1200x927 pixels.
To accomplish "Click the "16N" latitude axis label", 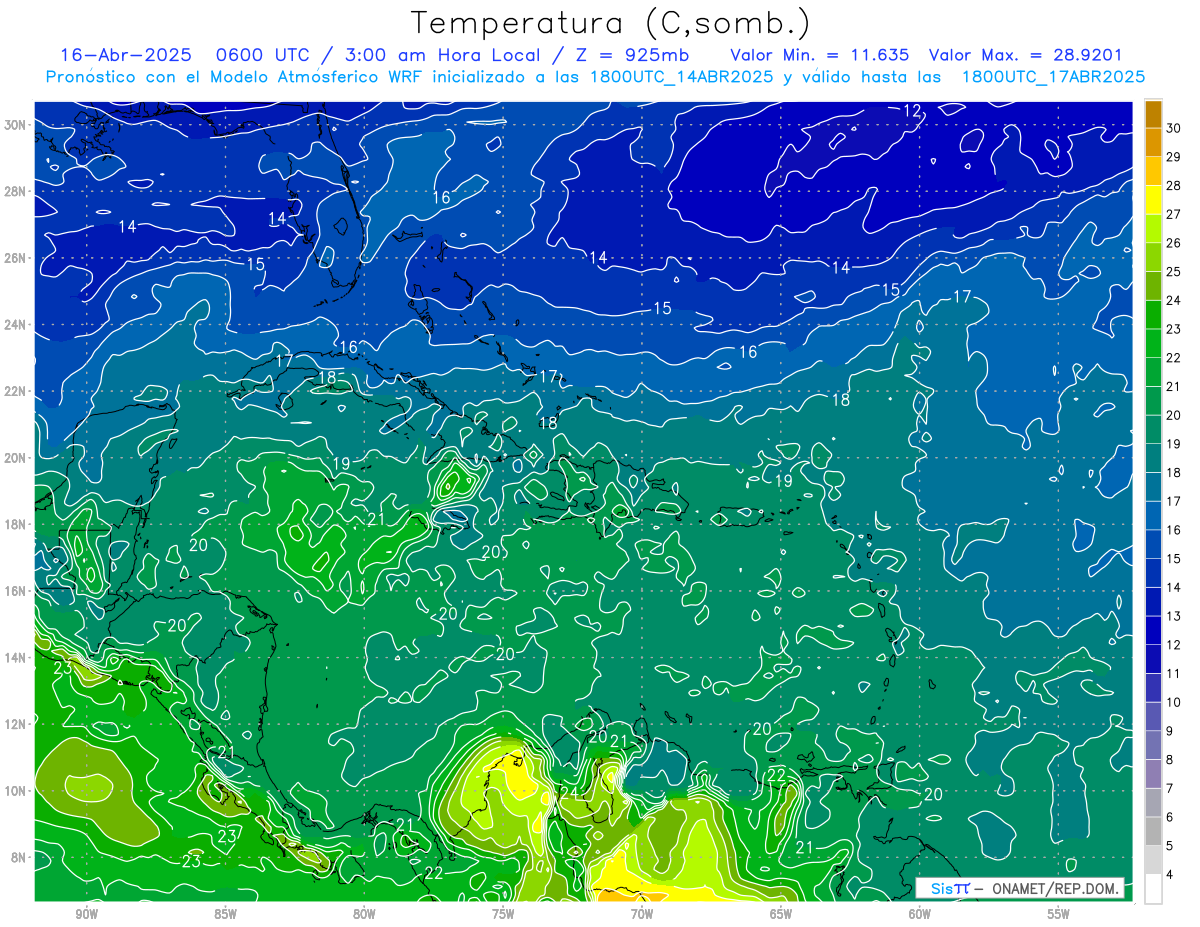I will click(17, 591).
